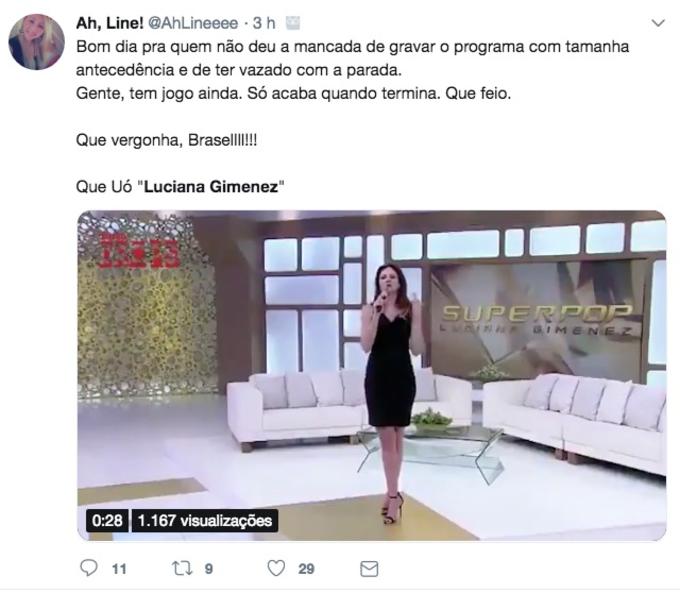Open the tweet via the 3 h timestamp
The image size is (680, 593).
(265, 23)
